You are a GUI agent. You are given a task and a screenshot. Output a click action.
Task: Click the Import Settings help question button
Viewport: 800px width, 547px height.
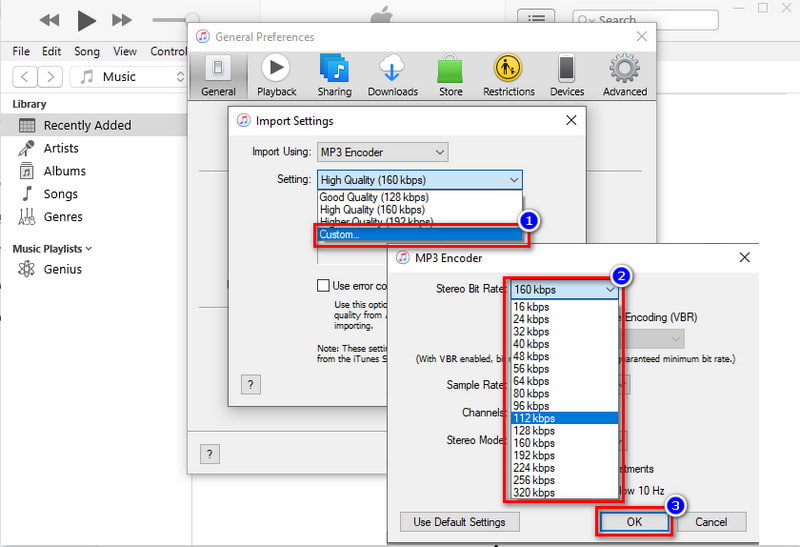(251, 385)
